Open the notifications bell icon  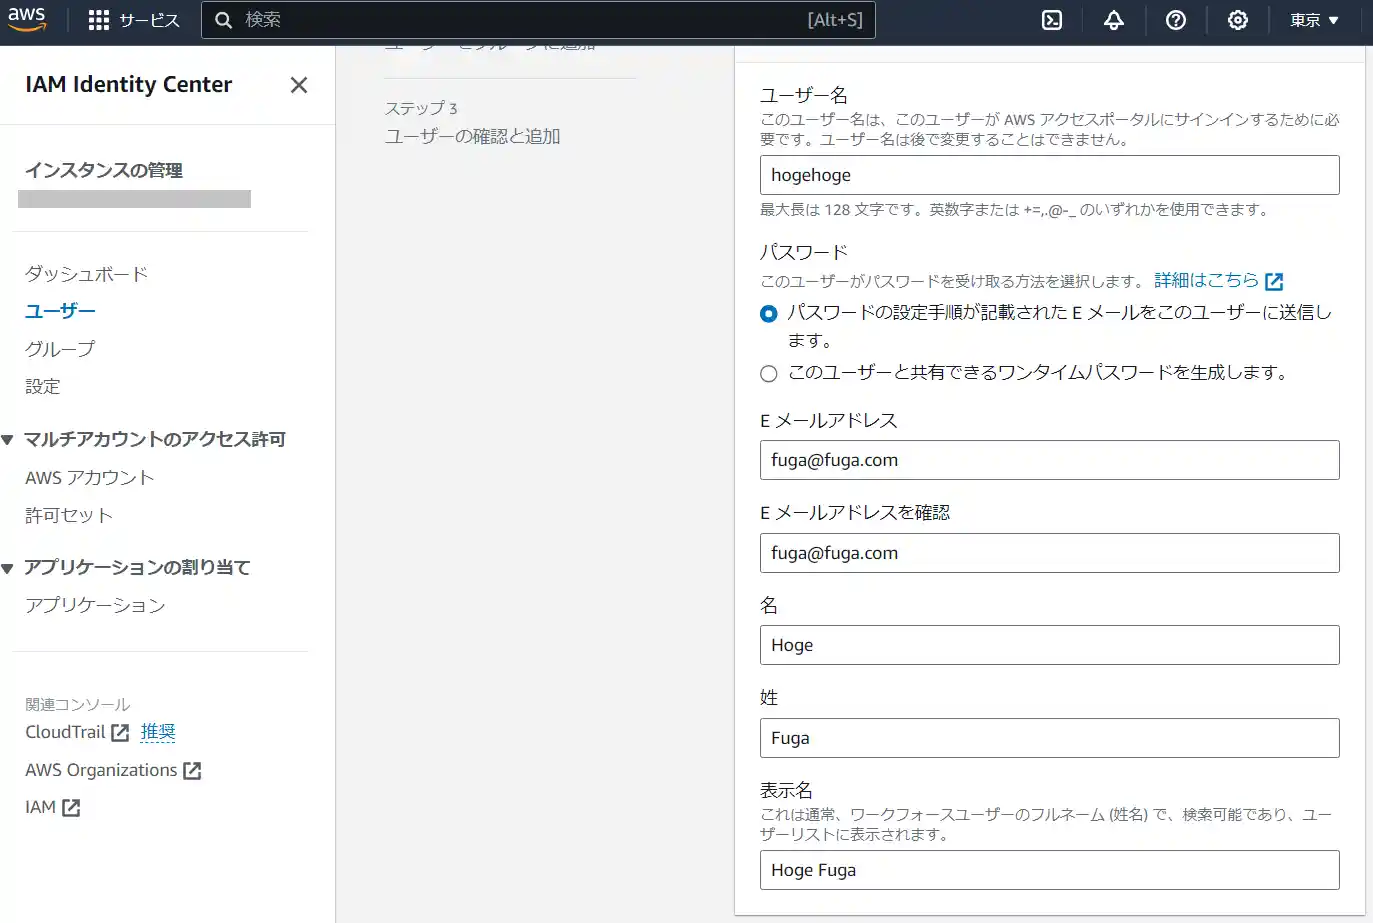1113,19
